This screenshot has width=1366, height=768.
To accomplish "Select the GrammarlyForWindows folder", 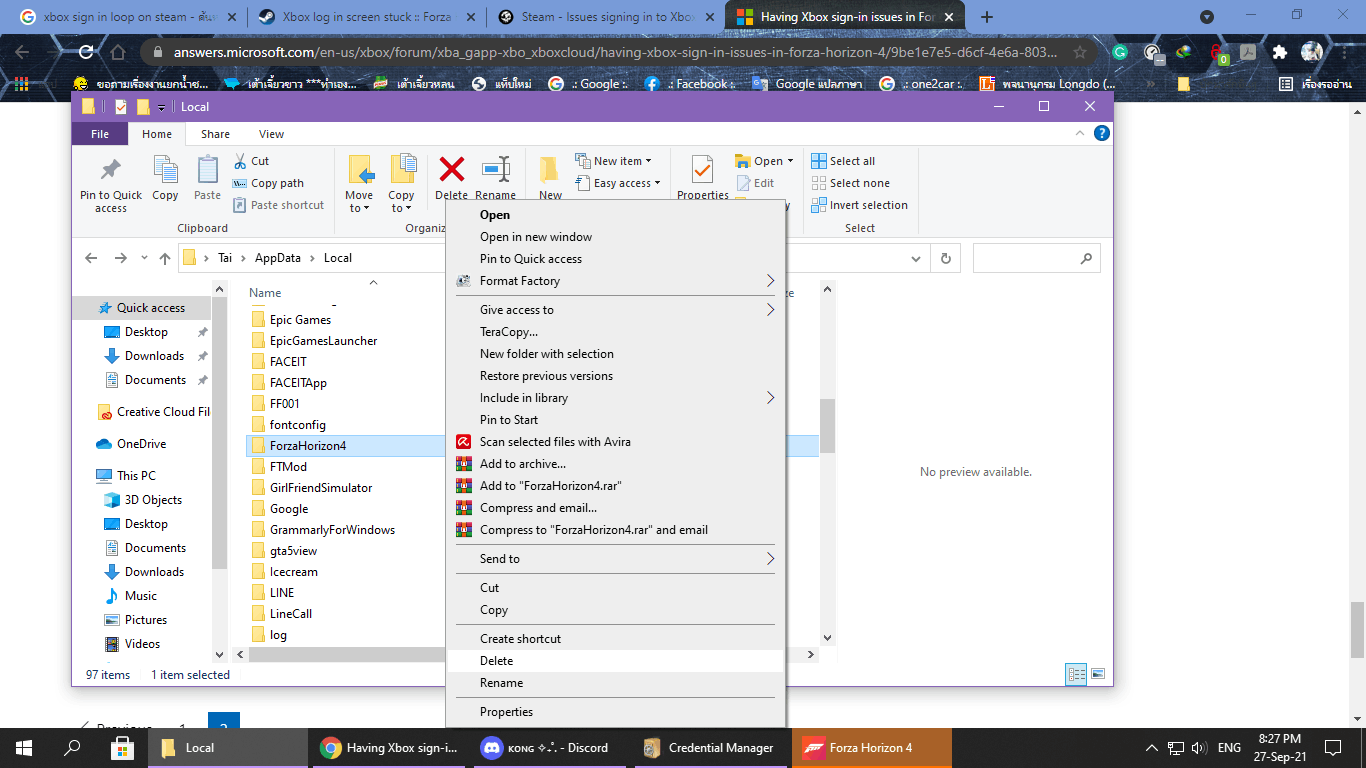I will 332,530.
